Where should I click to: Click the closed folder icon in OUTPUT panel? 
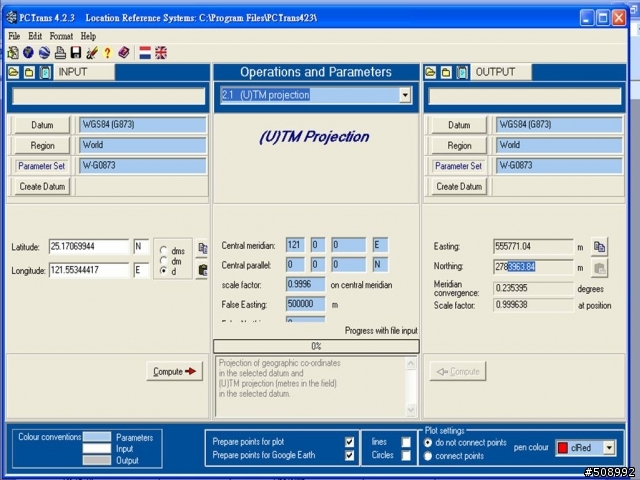pyautogui.click(x=446, y=73)
